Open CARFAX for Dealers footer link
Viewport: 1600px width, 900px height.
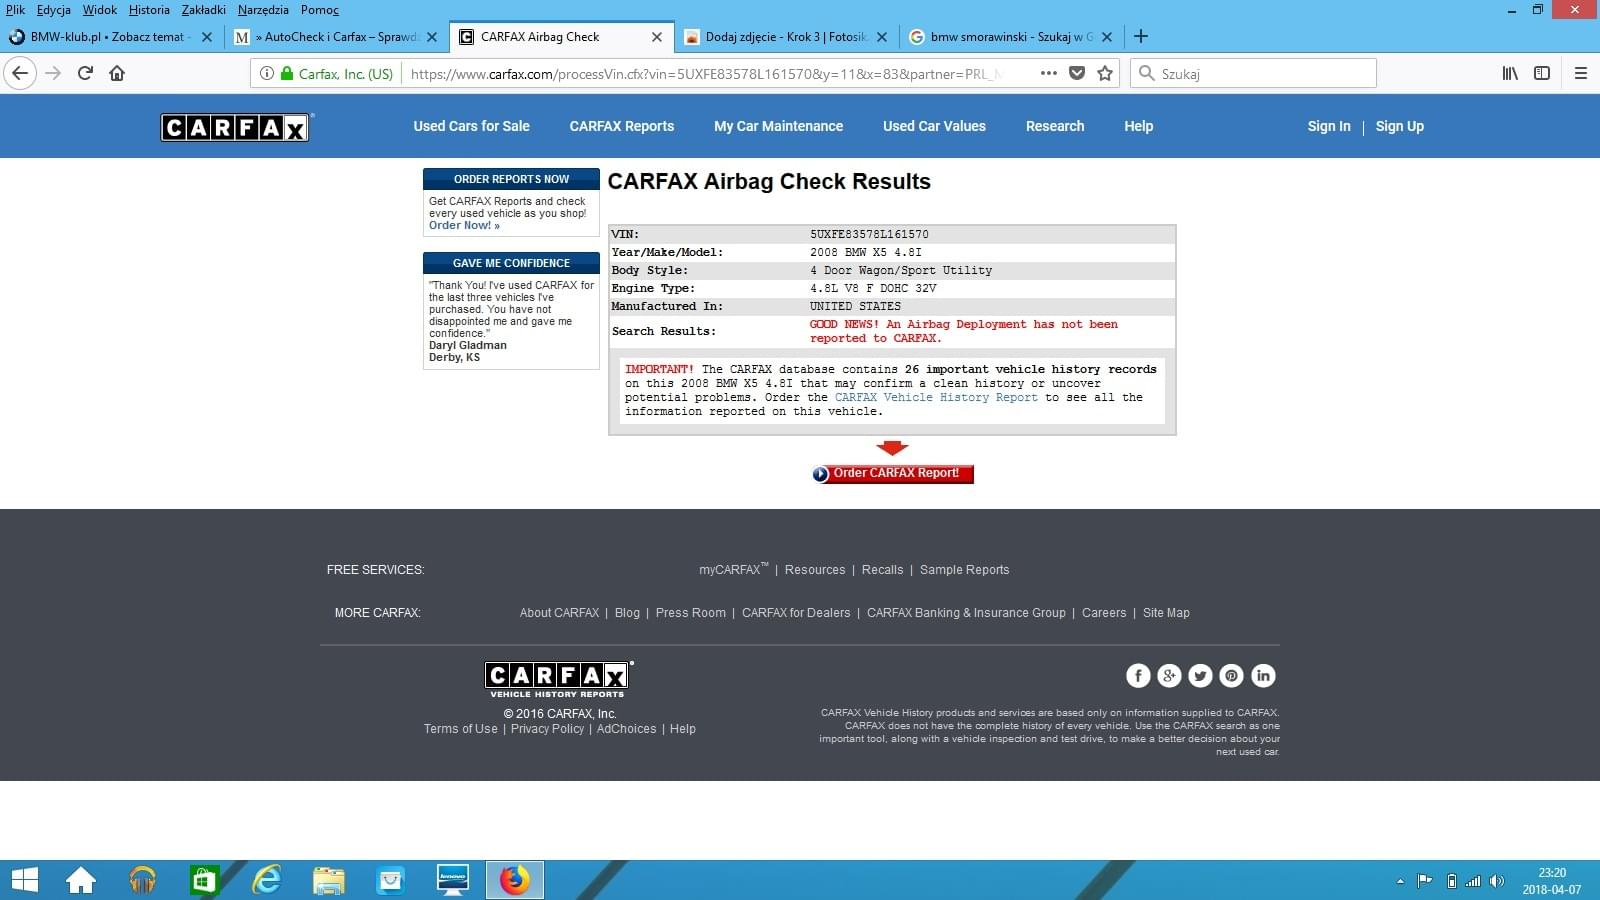pos(796,613)
